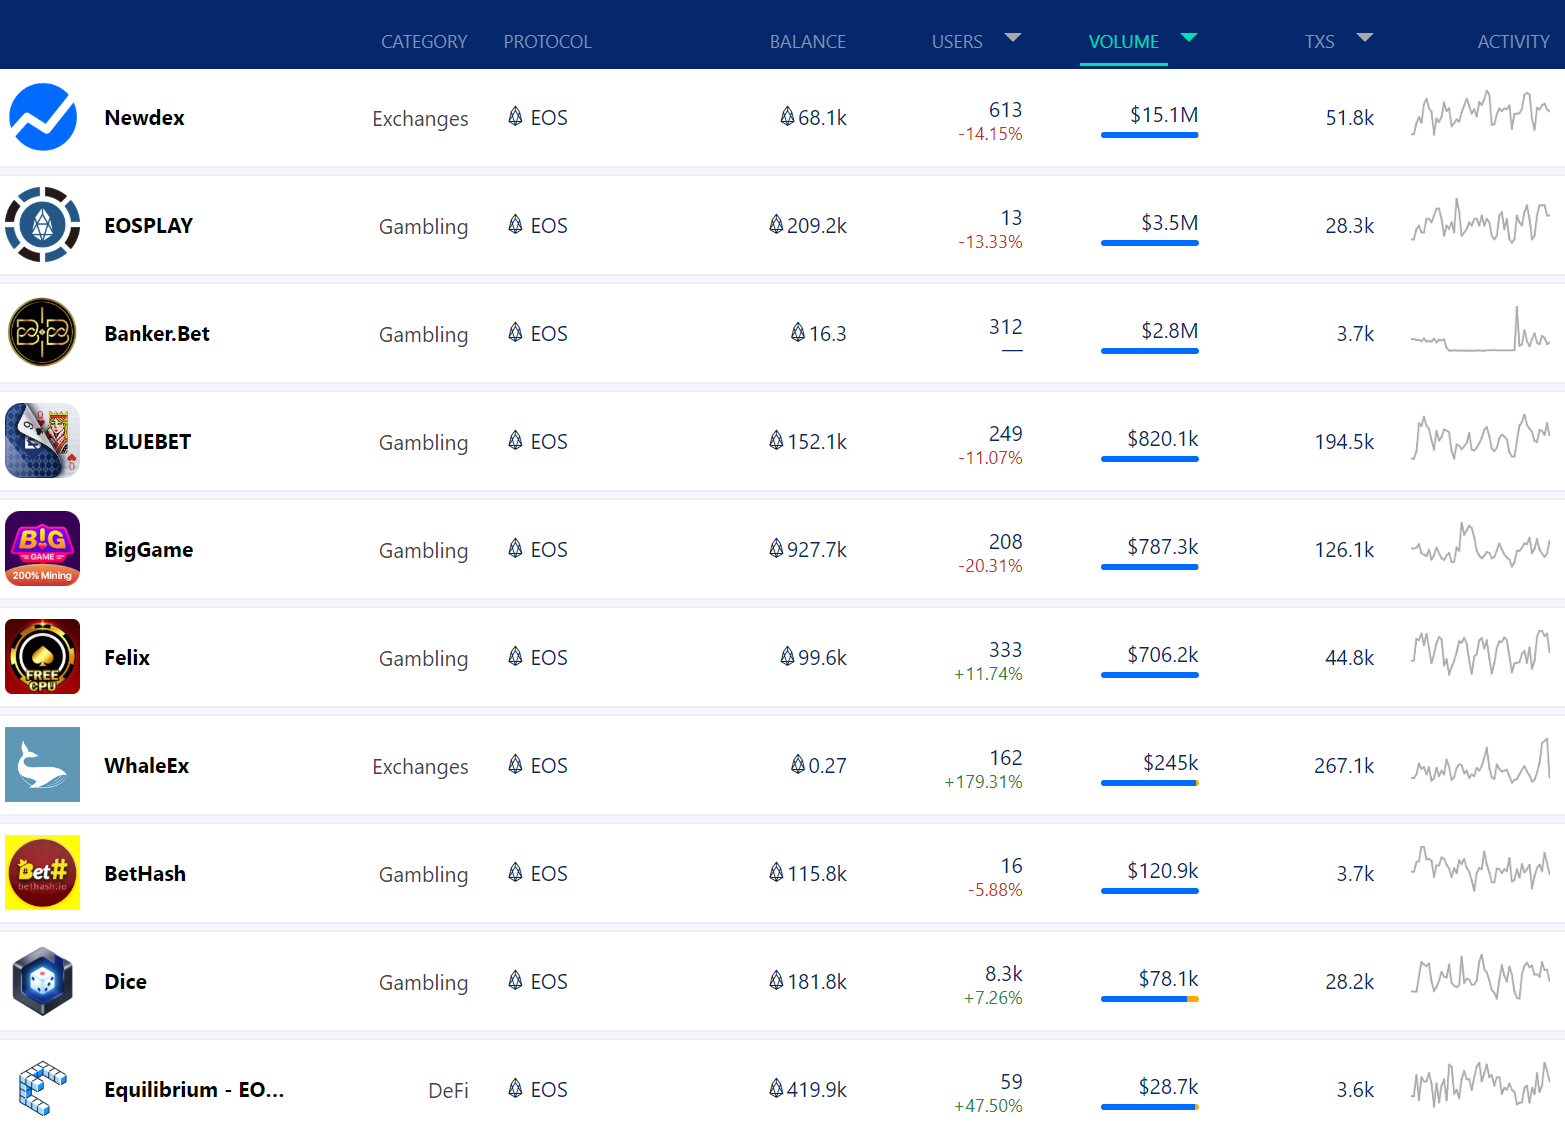Open the Dice dapp name
Image resolution: width=1565 pixels, height=1130 pixels.
(125, 982)
